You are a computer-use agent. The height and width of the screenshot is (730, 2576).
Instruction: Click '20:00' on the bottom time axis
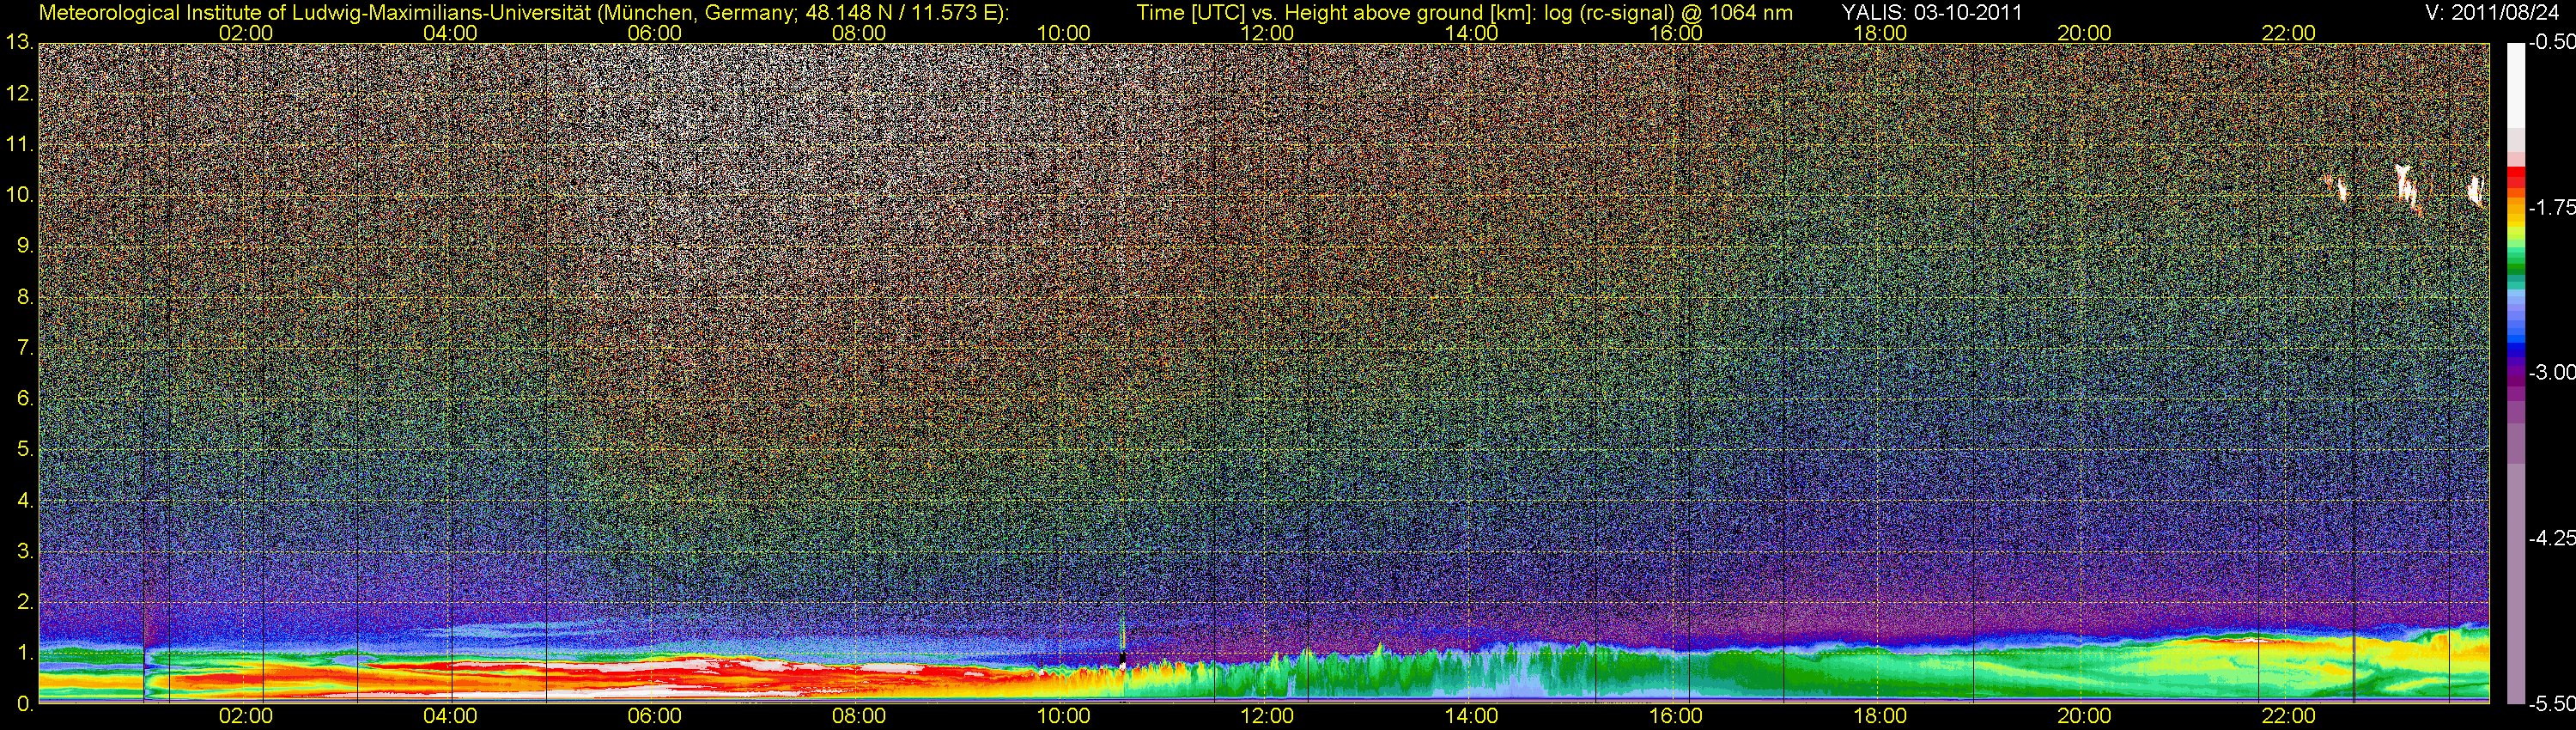(x=2084, y=716)
